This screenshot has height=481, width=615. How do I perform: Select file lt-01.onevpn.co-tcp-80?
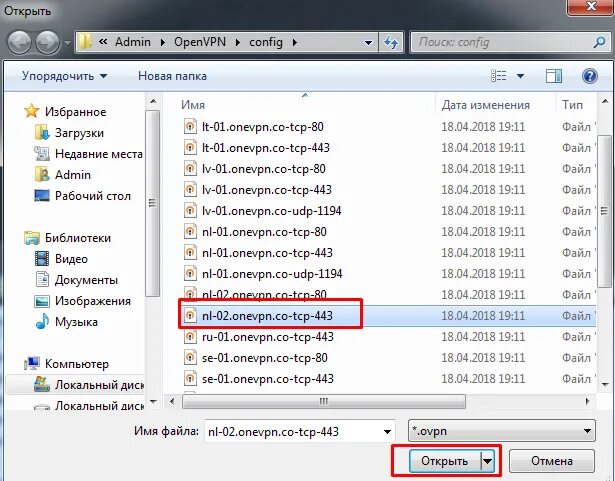pos(262,127)
